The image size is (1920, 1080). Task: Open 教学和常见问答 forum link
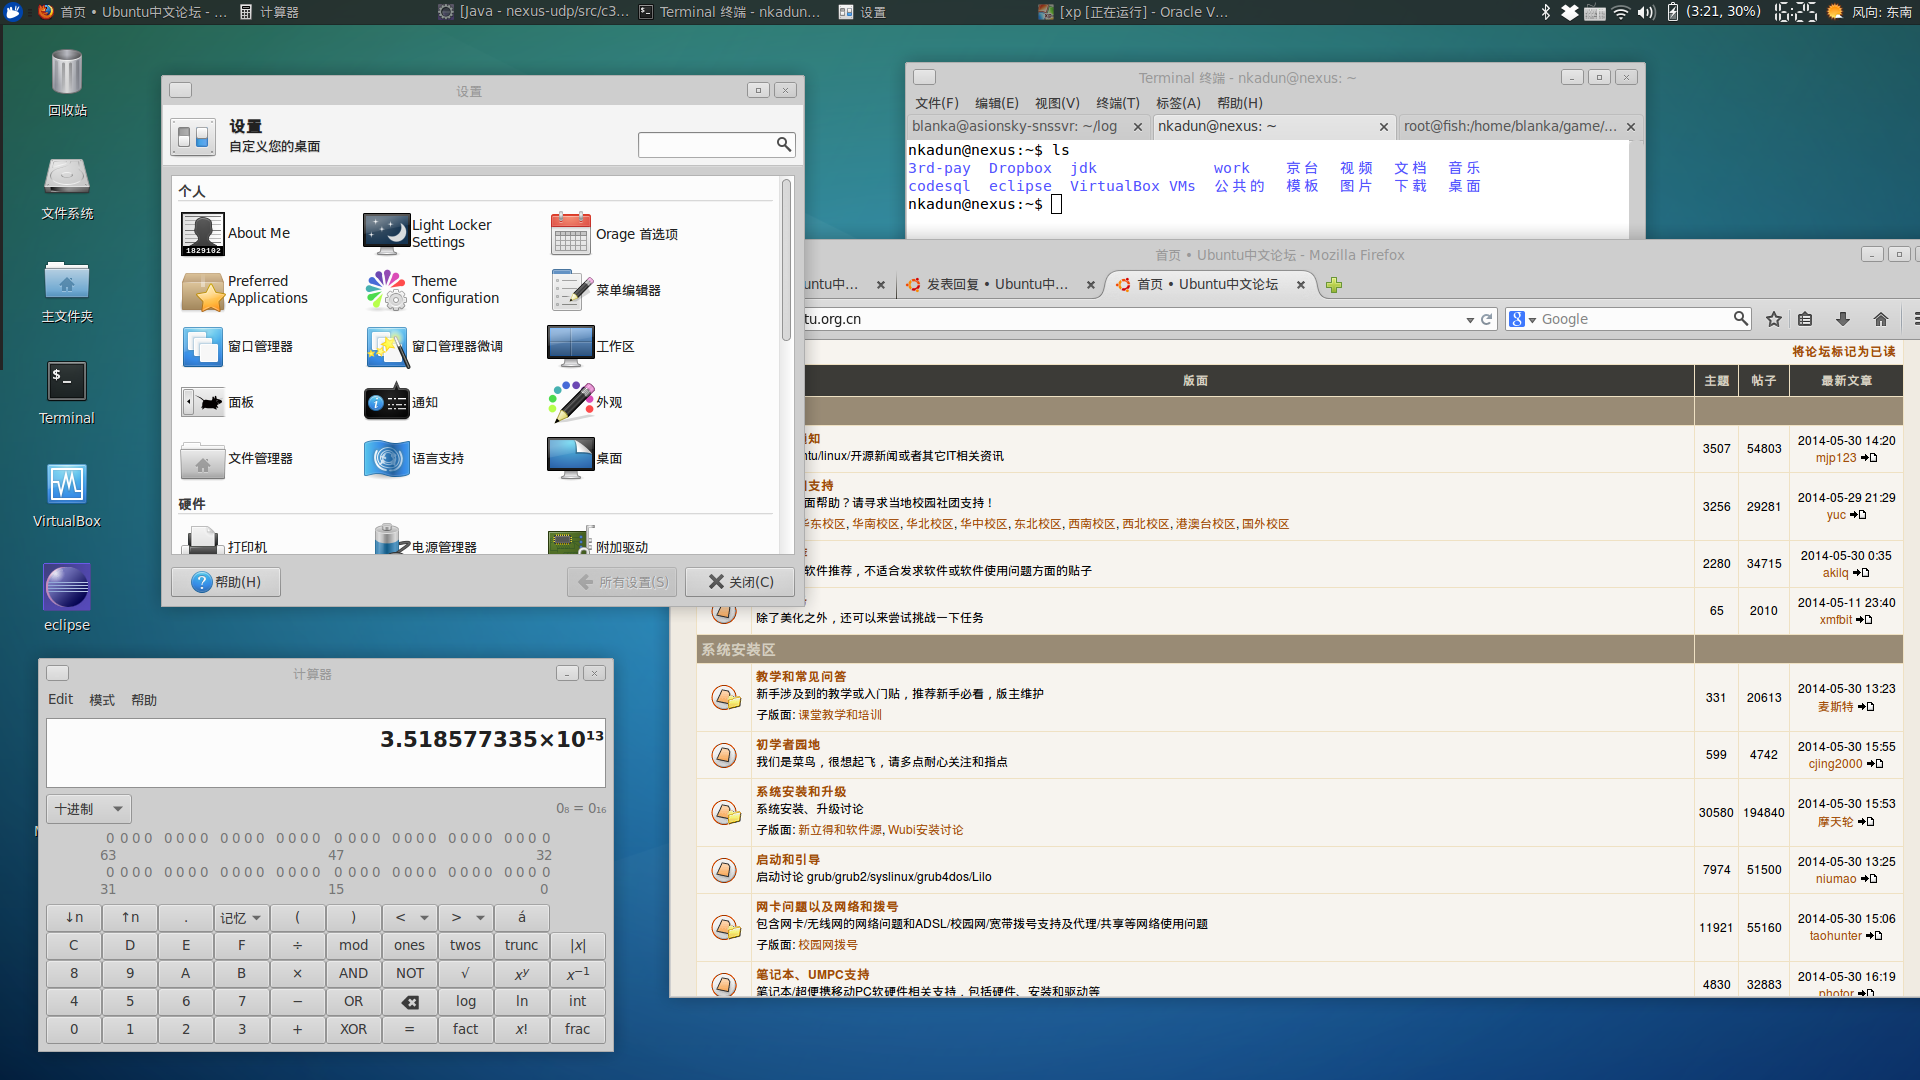pyautogui.click(x=801, y=676)
